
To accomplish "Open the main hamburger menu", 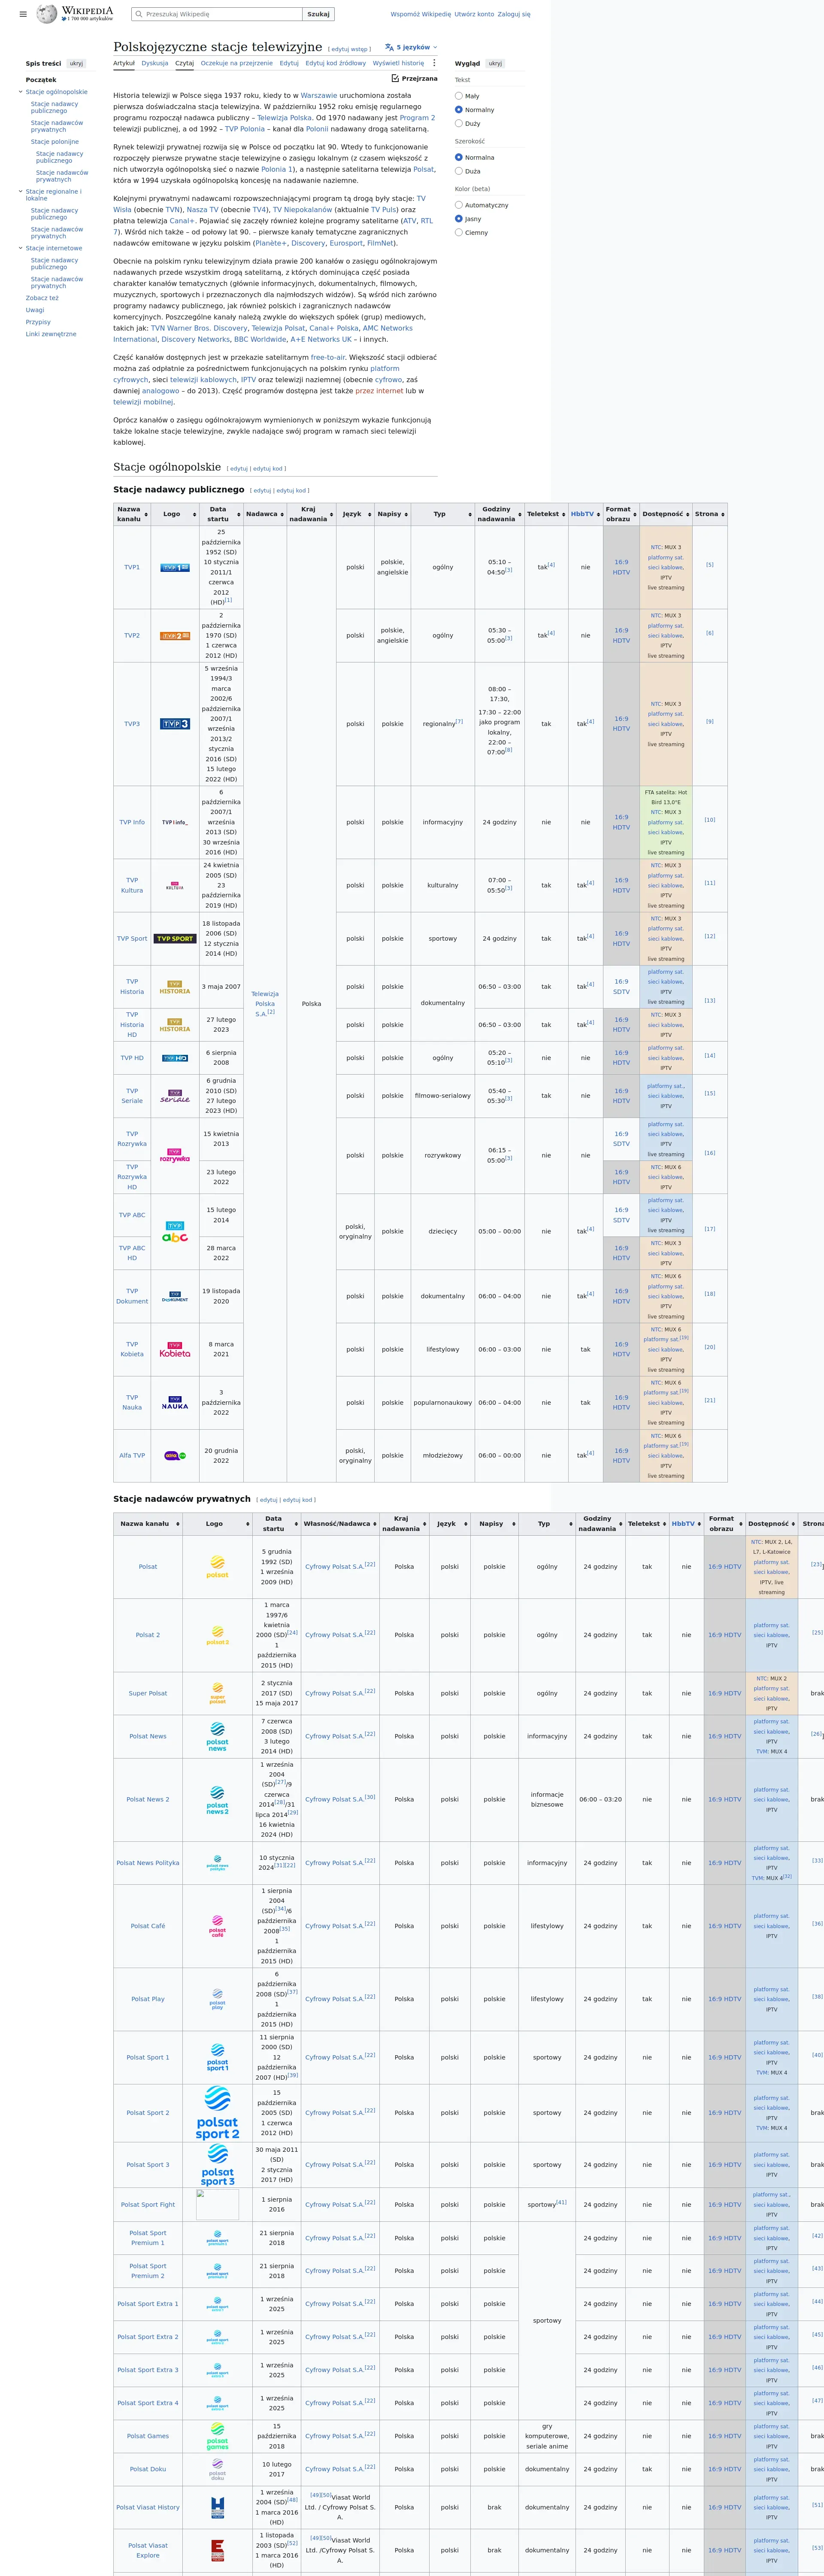I will (23, 14).
